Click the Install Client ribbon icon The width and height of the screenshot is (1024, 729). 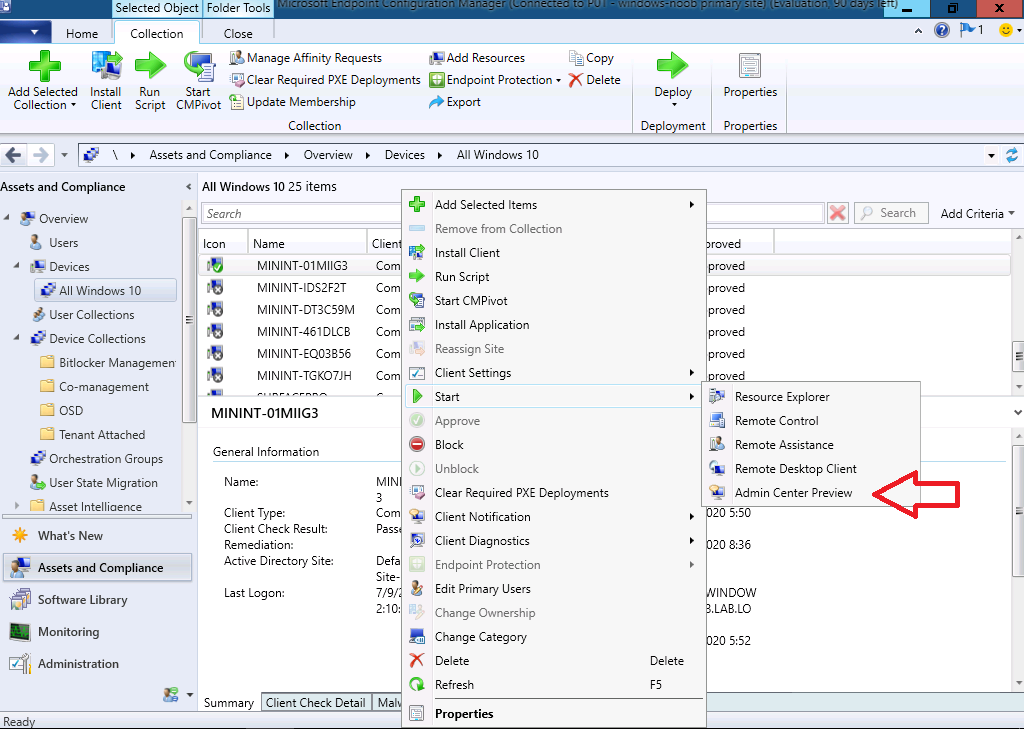[x=106, y=66]
